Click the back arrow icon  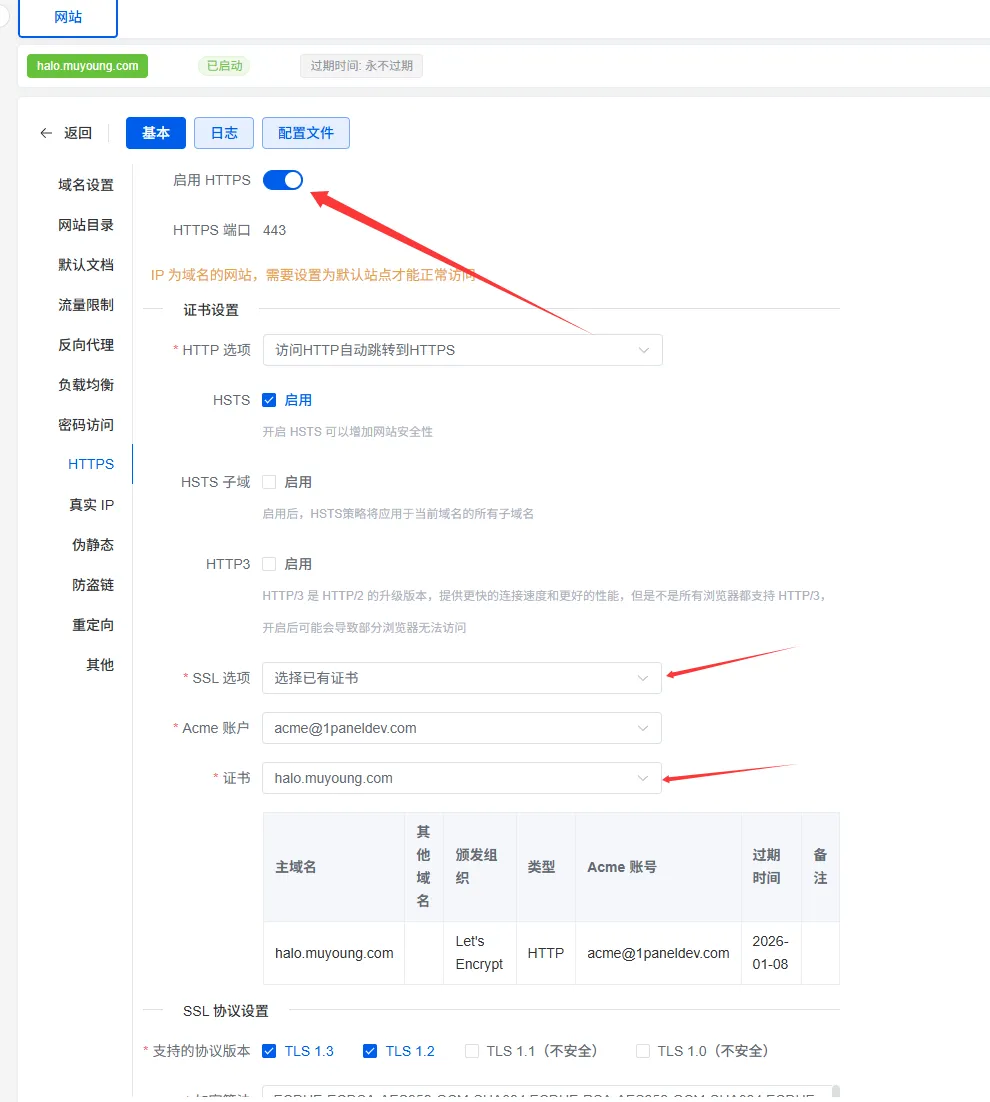46,133
